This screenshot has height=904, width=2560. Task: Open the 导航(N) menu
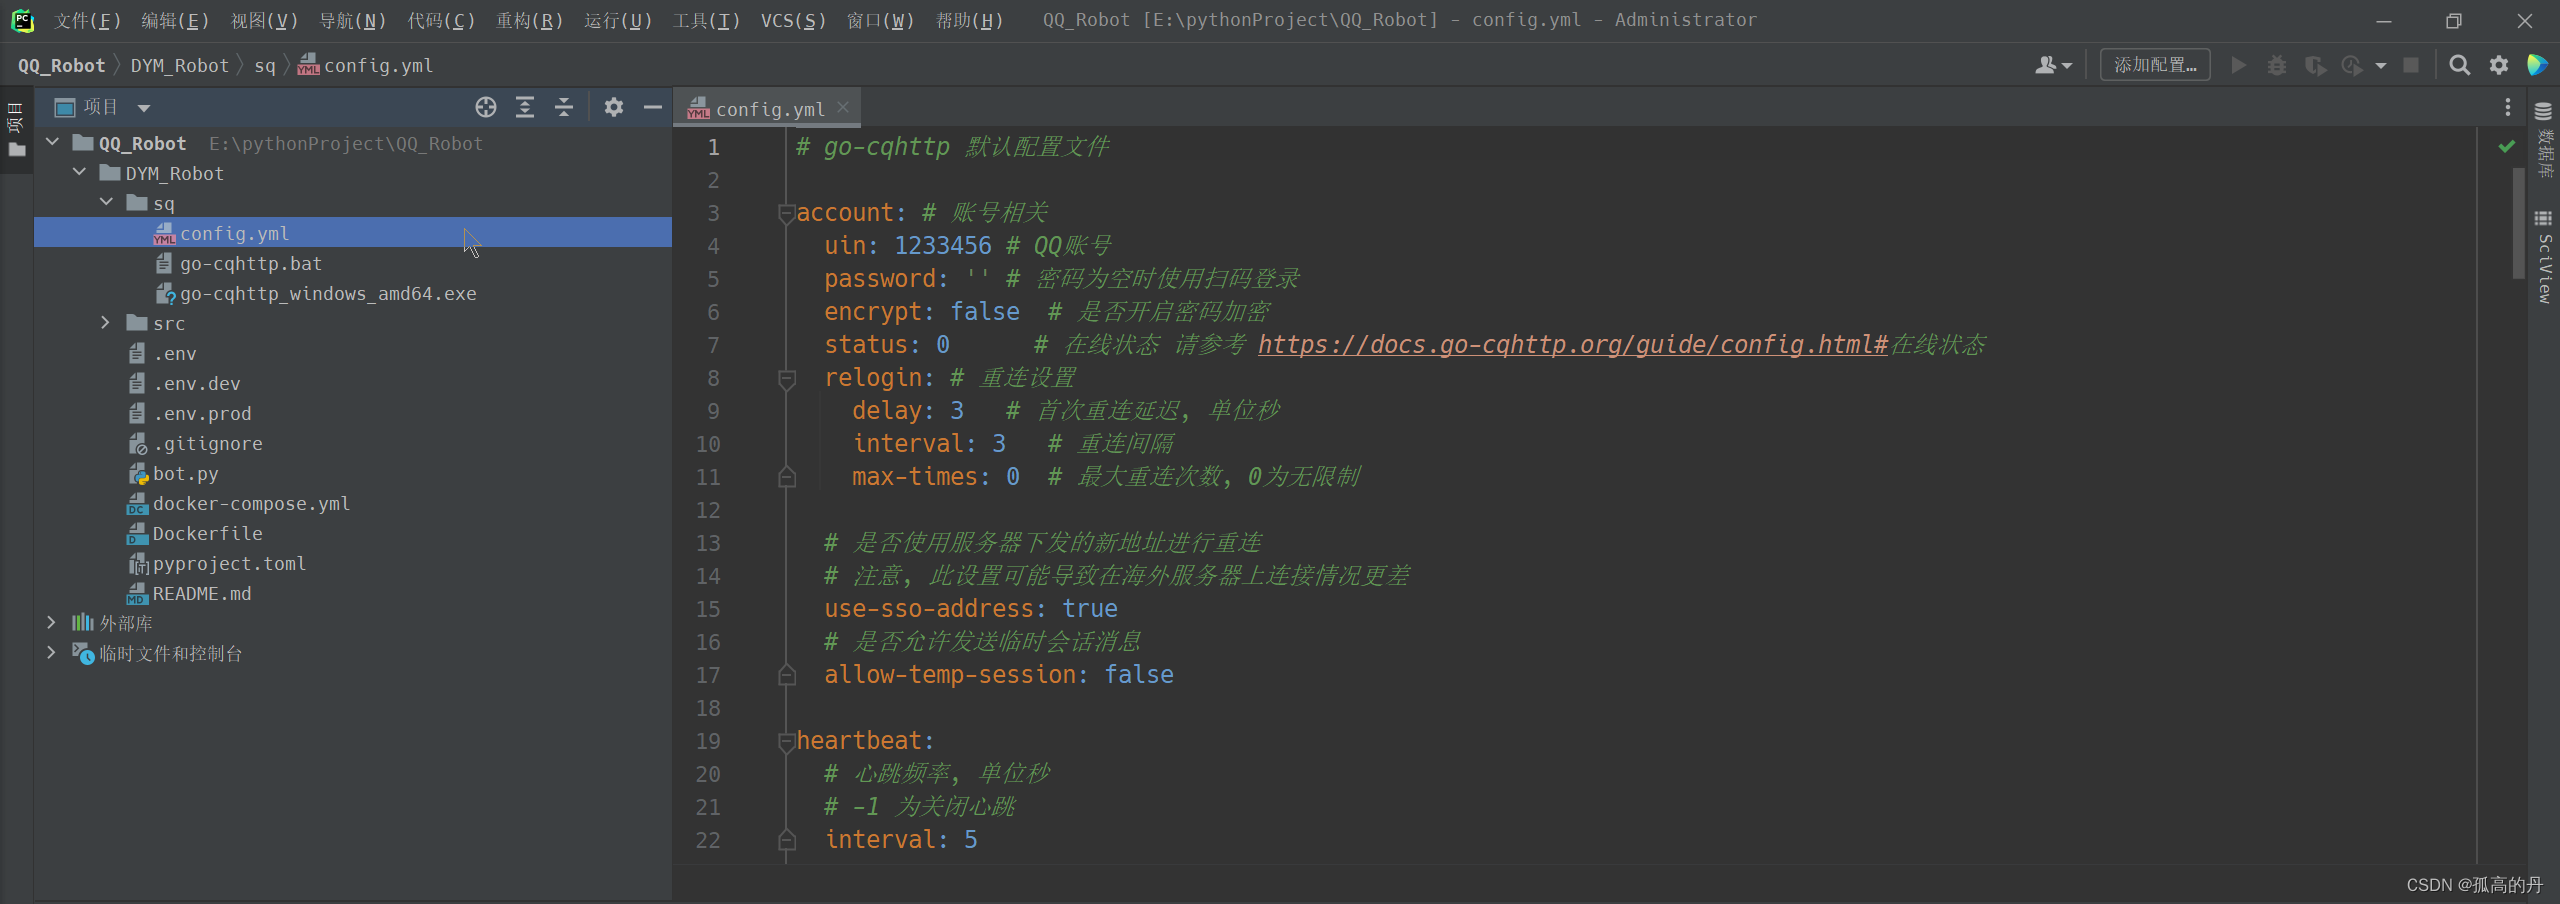click(352, 20)
